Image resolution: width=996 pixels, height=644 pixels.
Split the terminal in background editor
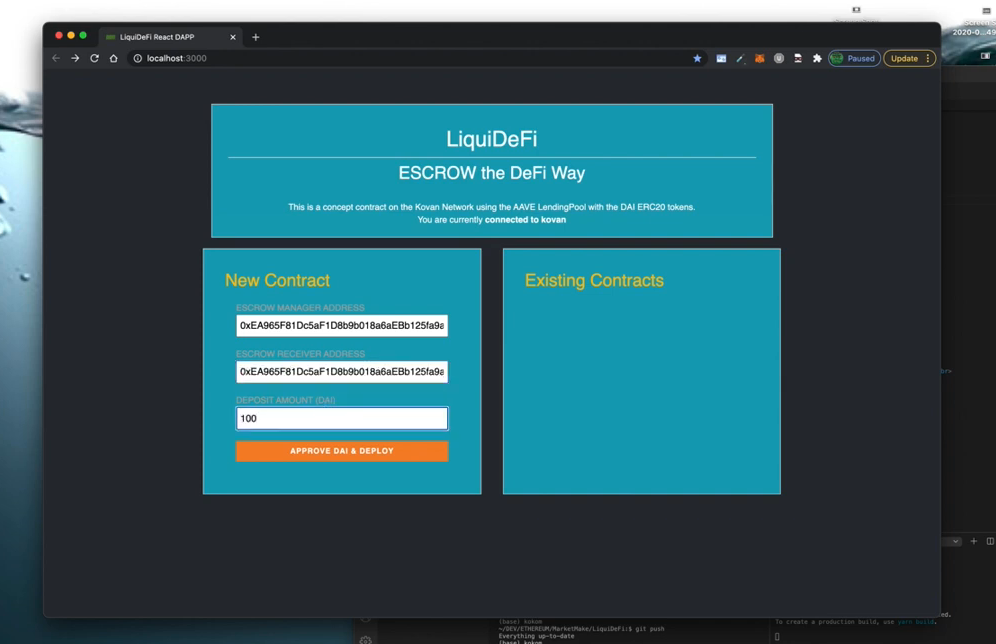(990, 541)
